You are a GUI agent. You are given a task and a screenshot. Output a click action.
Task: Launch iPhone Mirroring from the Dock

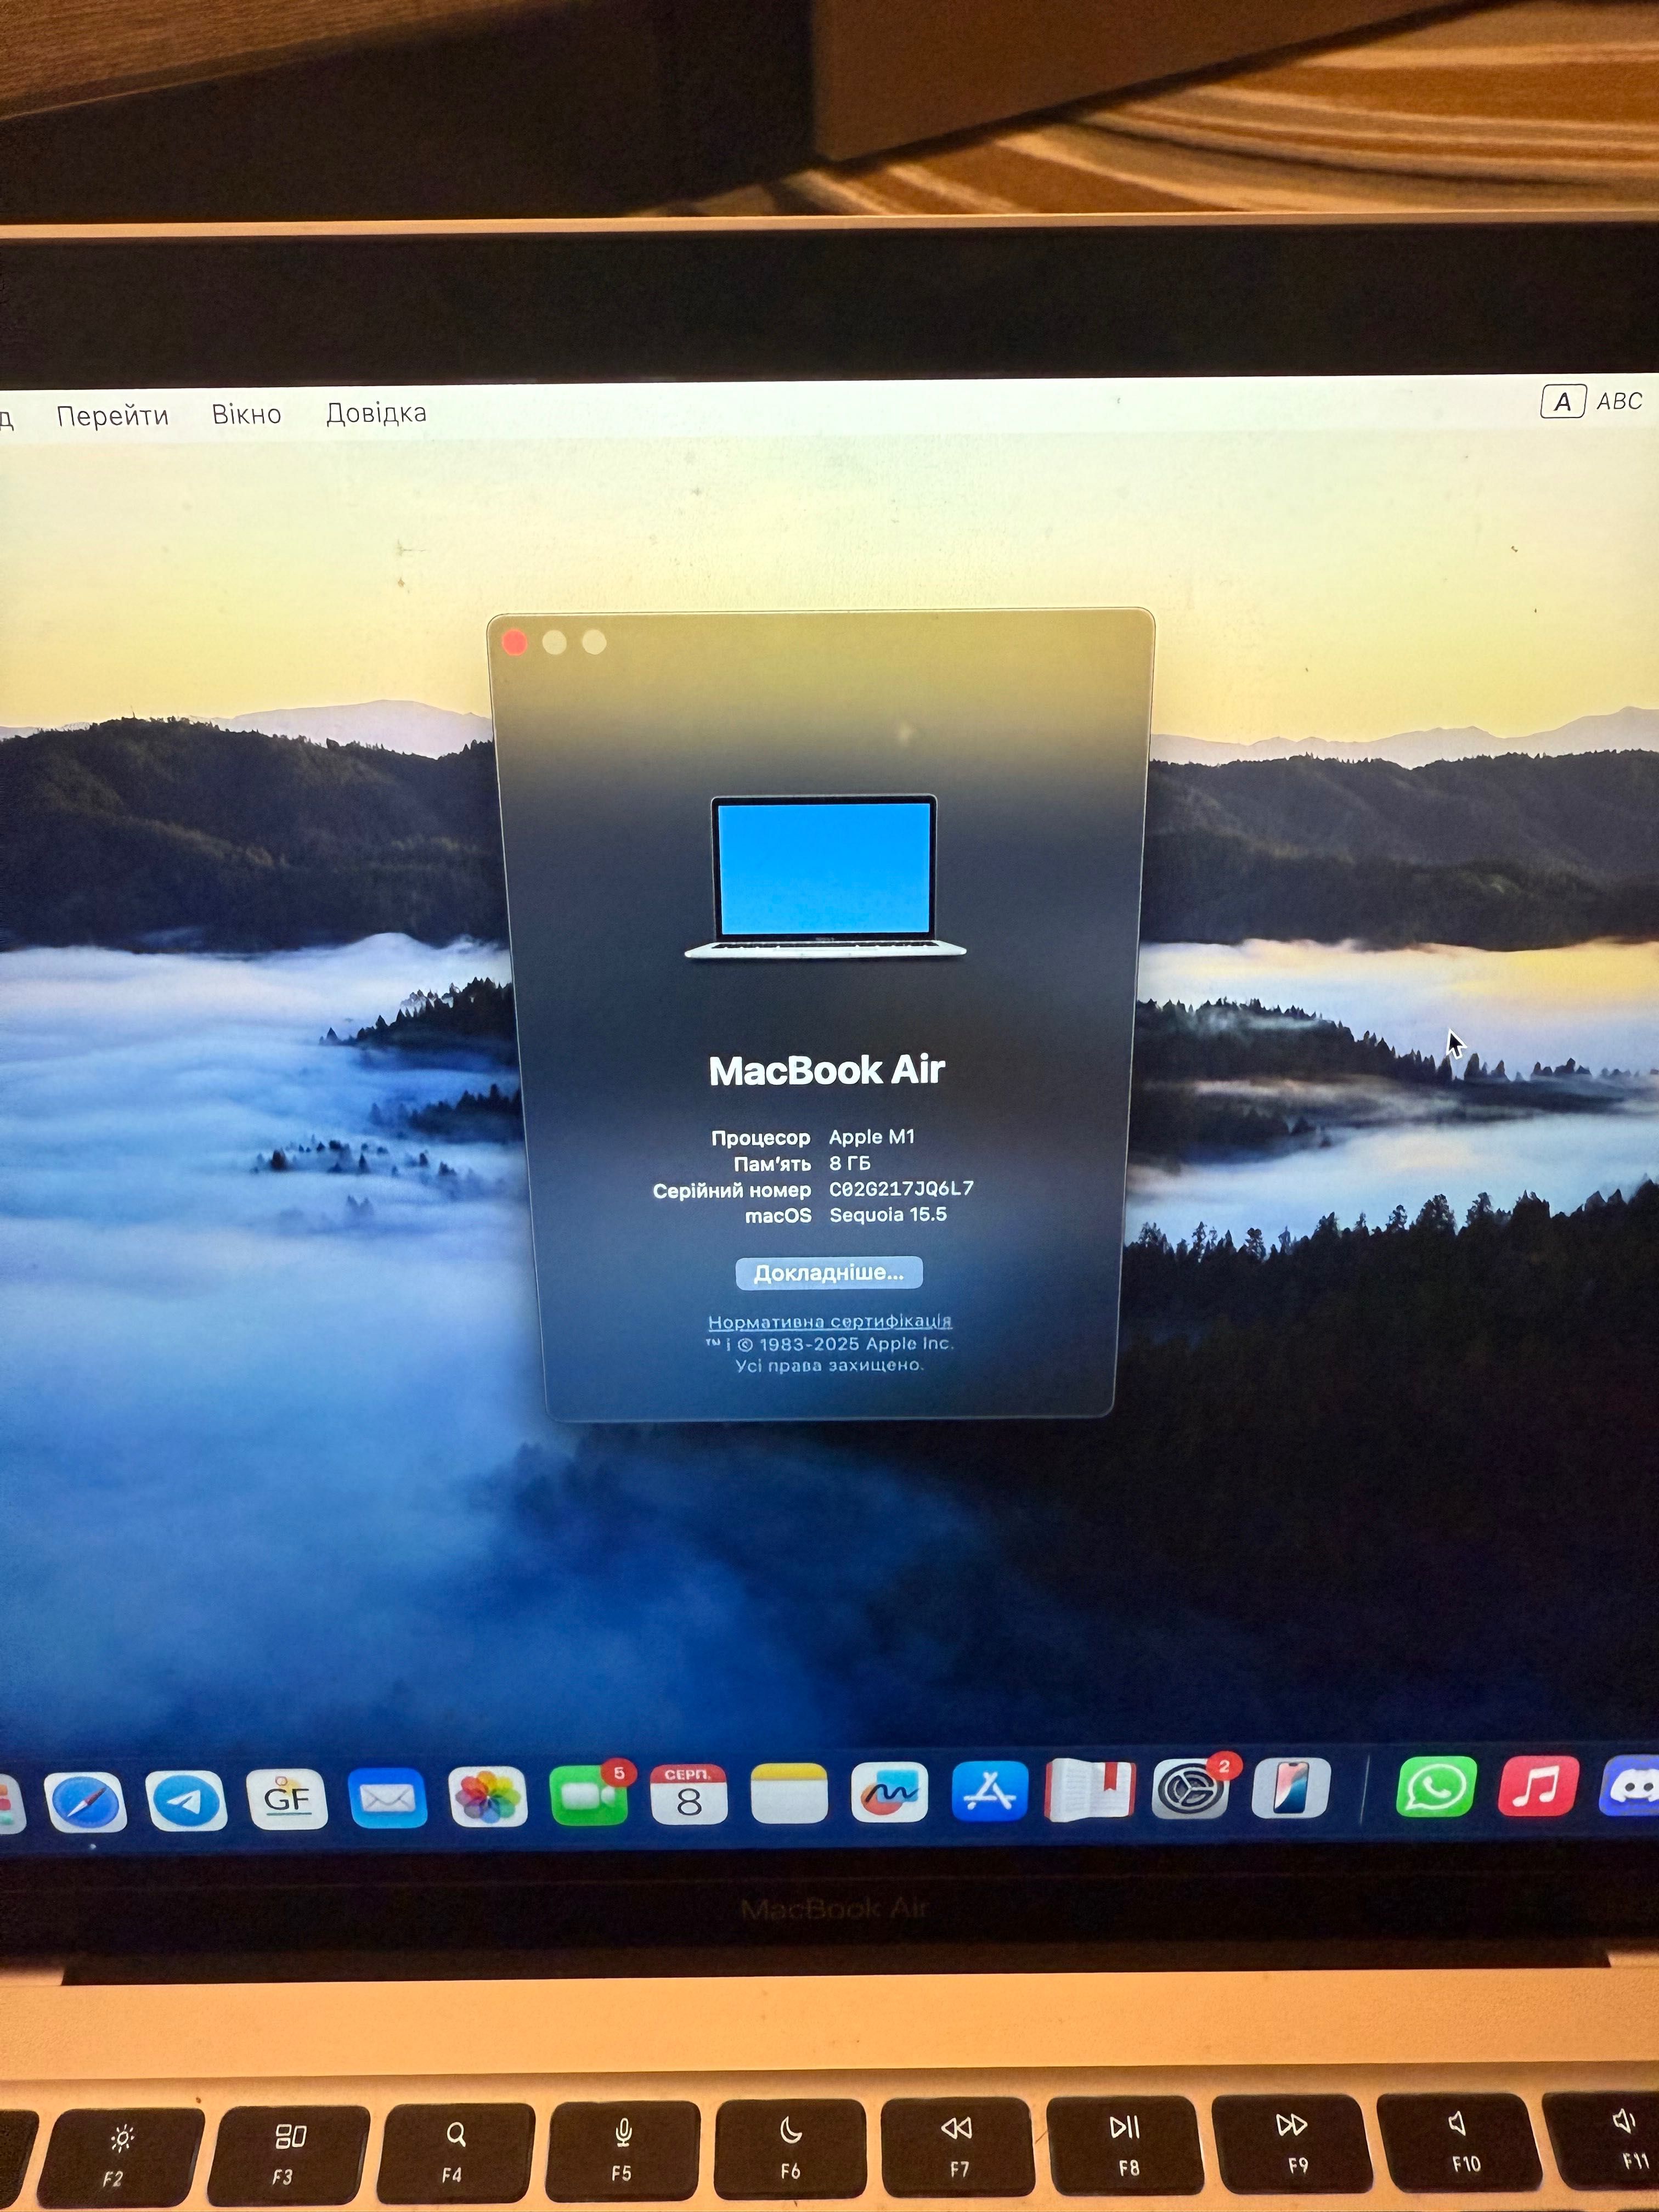tap(1291, 1788)
